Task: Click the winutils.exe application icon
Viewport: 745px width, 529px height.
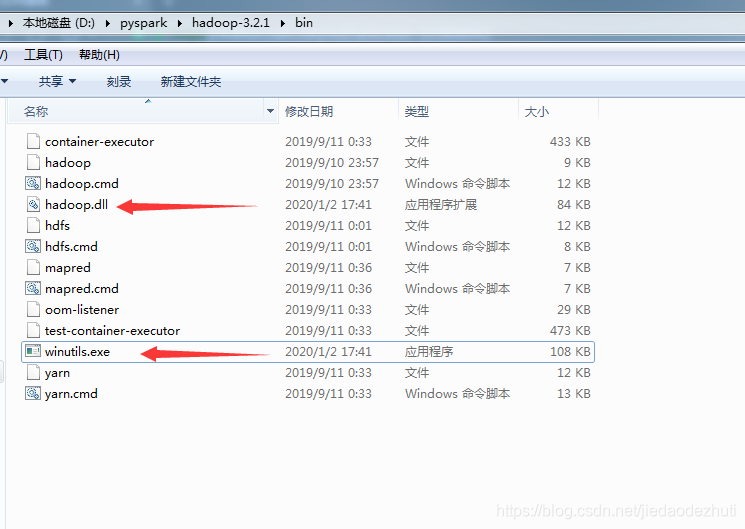Action: point(33,351)
